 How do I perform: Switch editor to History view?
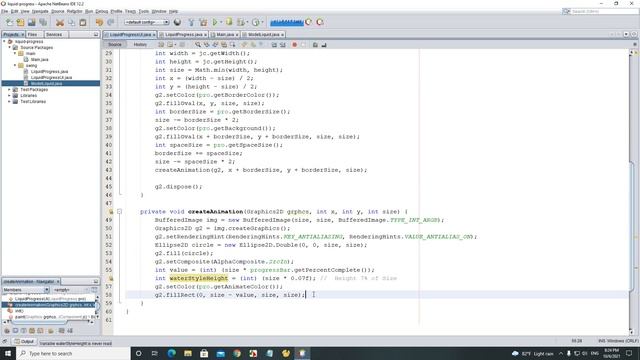pyautogui.click(x=140, y=44)
